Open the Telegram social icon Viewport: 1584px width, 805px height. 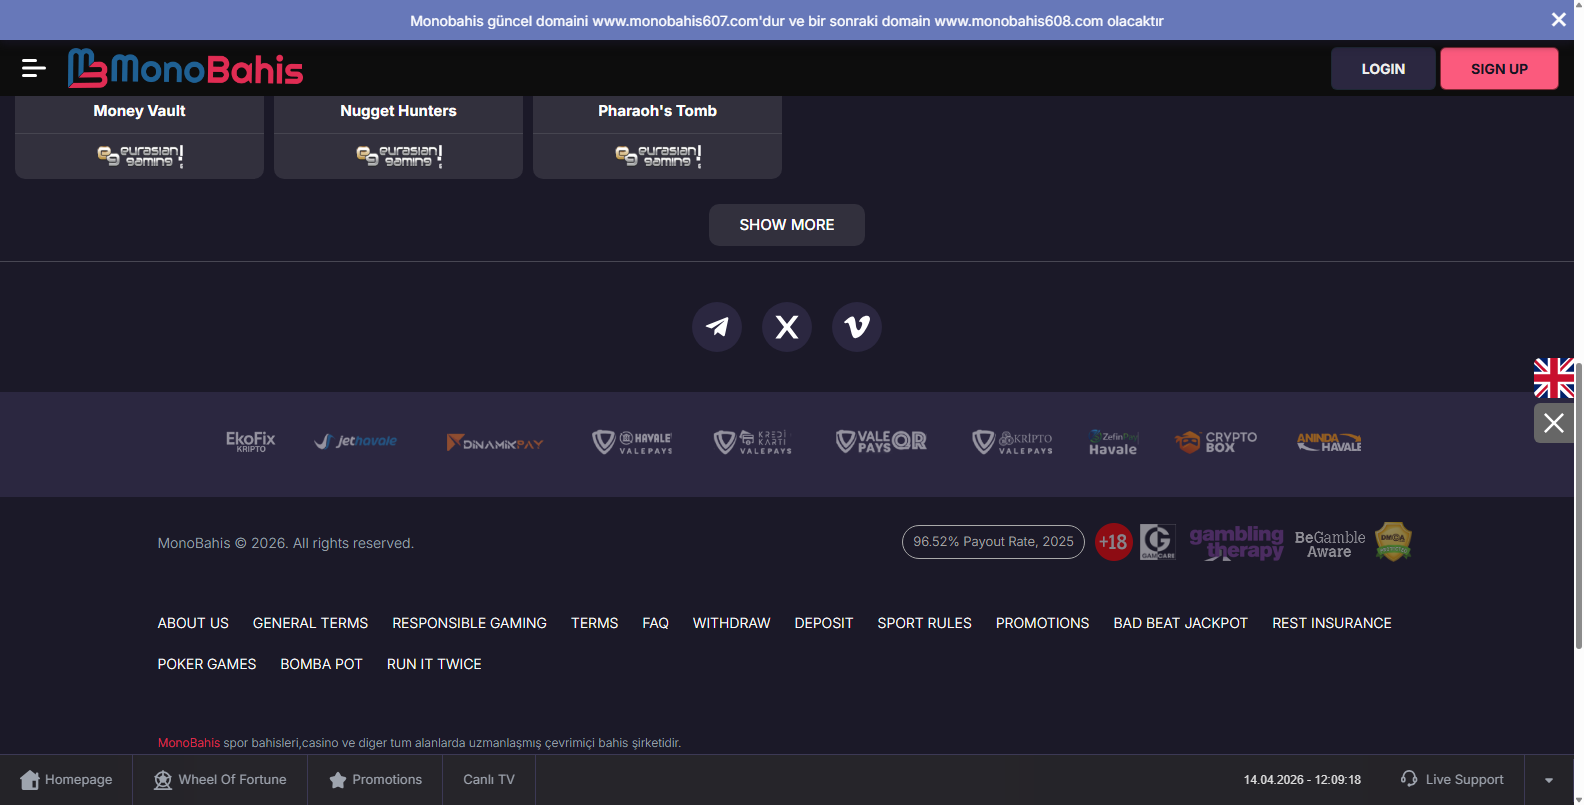[x=717, y=327]
